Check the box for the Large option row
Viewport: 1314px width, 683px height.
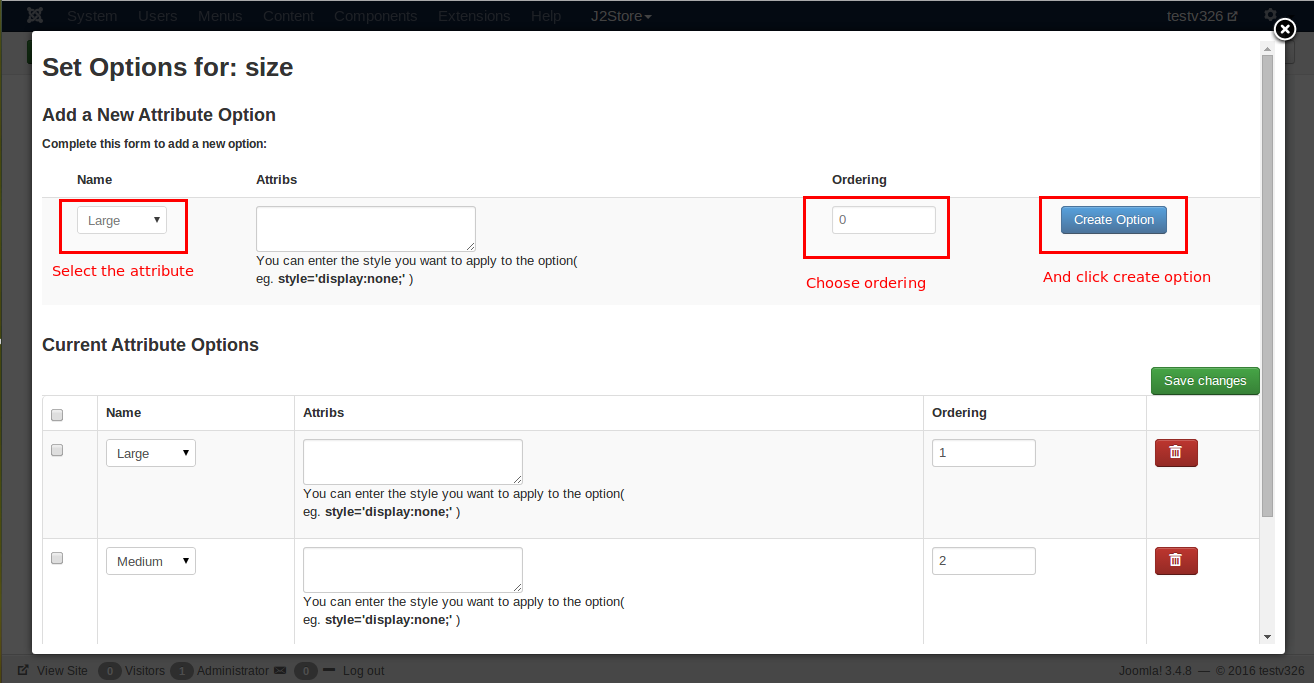pyautogui.click(x=57, y=451)
